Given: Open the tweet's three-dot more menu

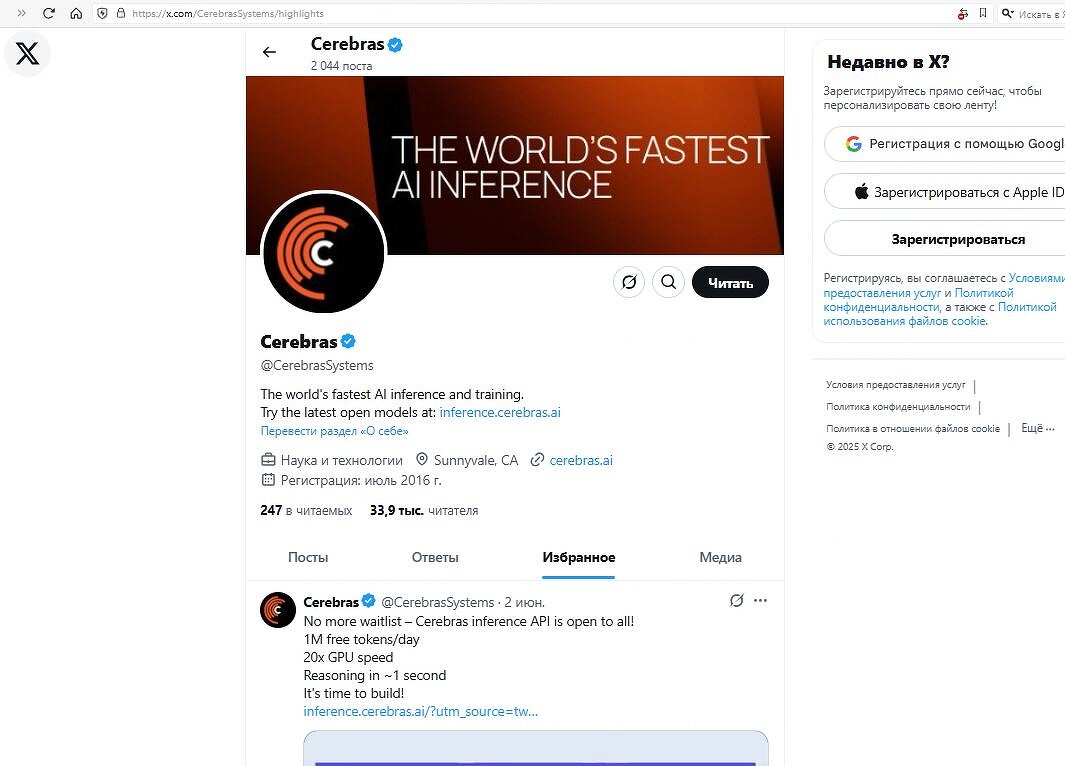Looking at the screenshot, I should coord(760,600).
